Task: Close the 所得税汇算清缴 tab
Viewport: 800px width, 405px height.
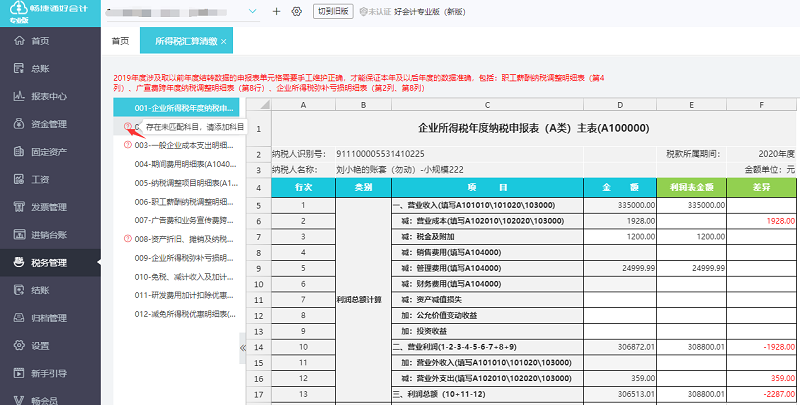Action: (x=224, y=41)
